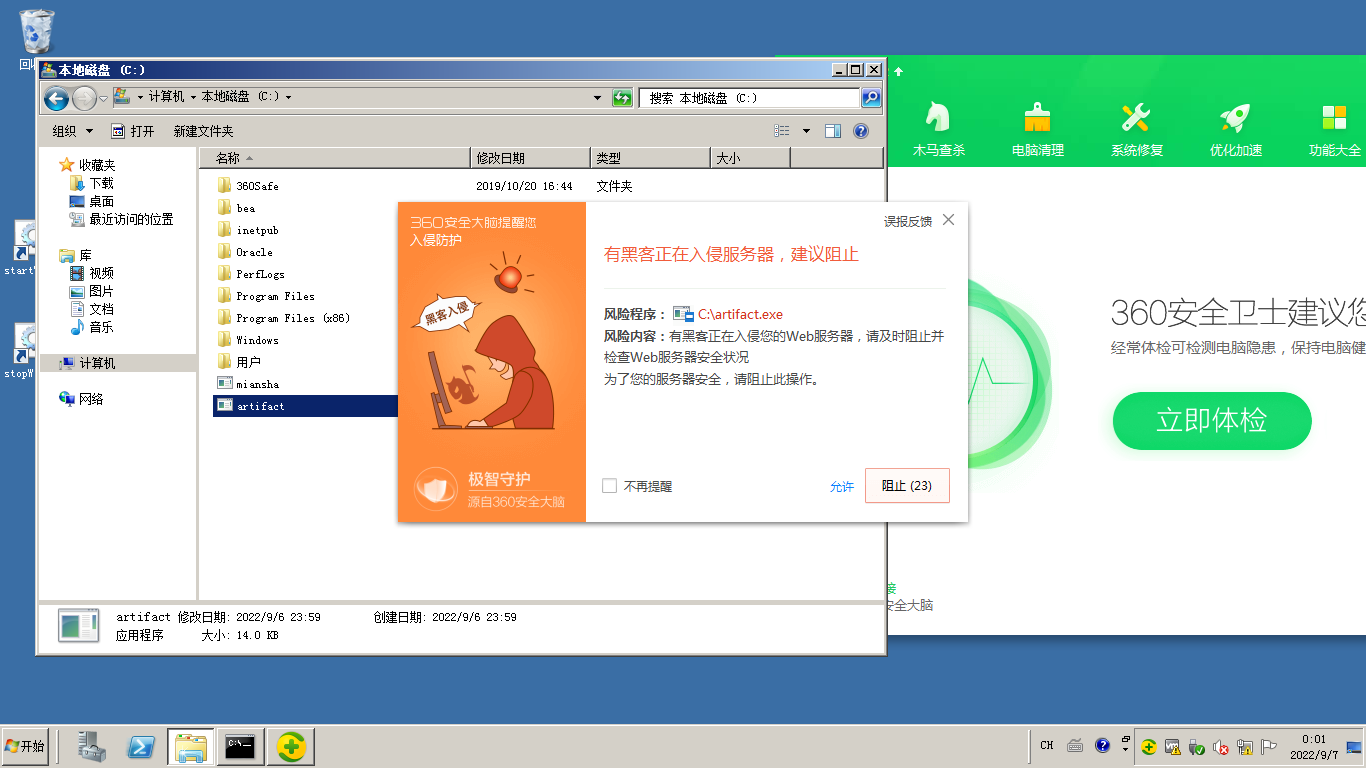
Task: Sort by the 大小 column header
Action: [750, 158]
